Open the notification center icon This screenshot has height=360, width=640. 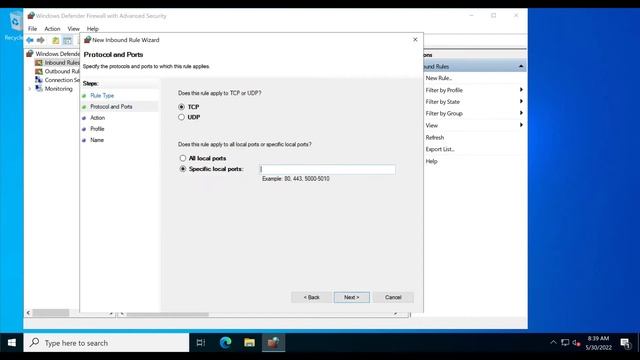[x=625, y=343]
